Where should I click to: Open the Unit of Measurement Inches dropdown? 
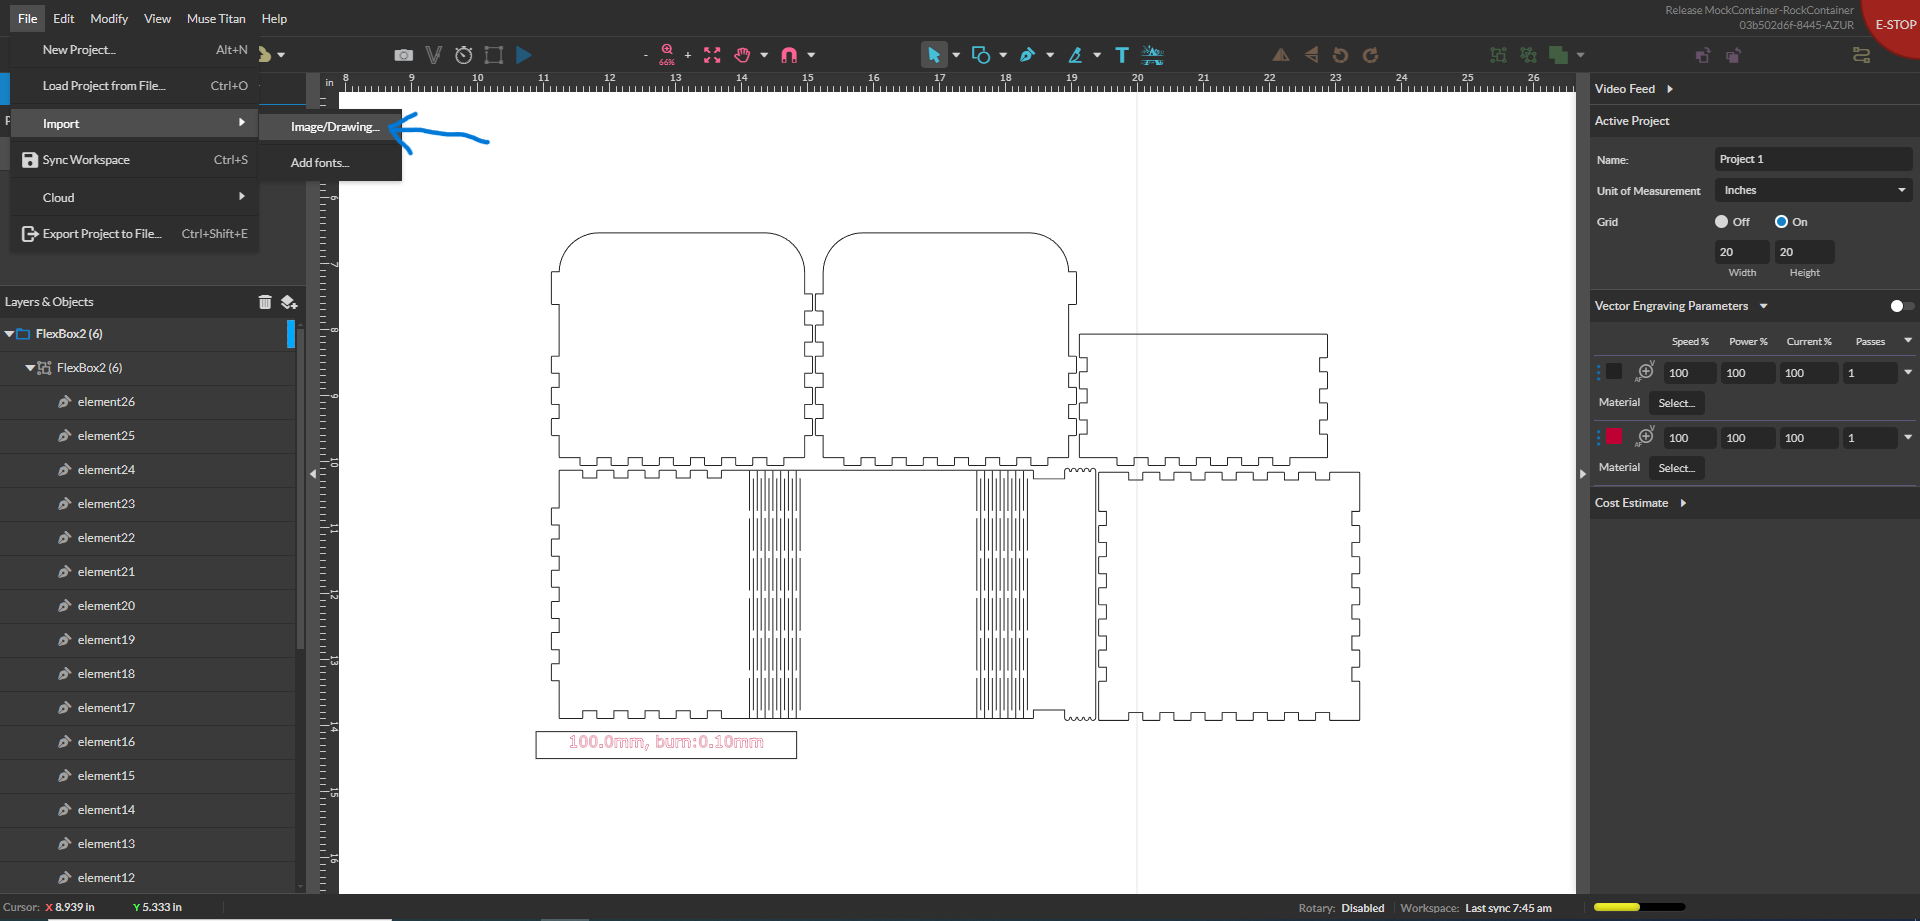(x=1814, y=190)
